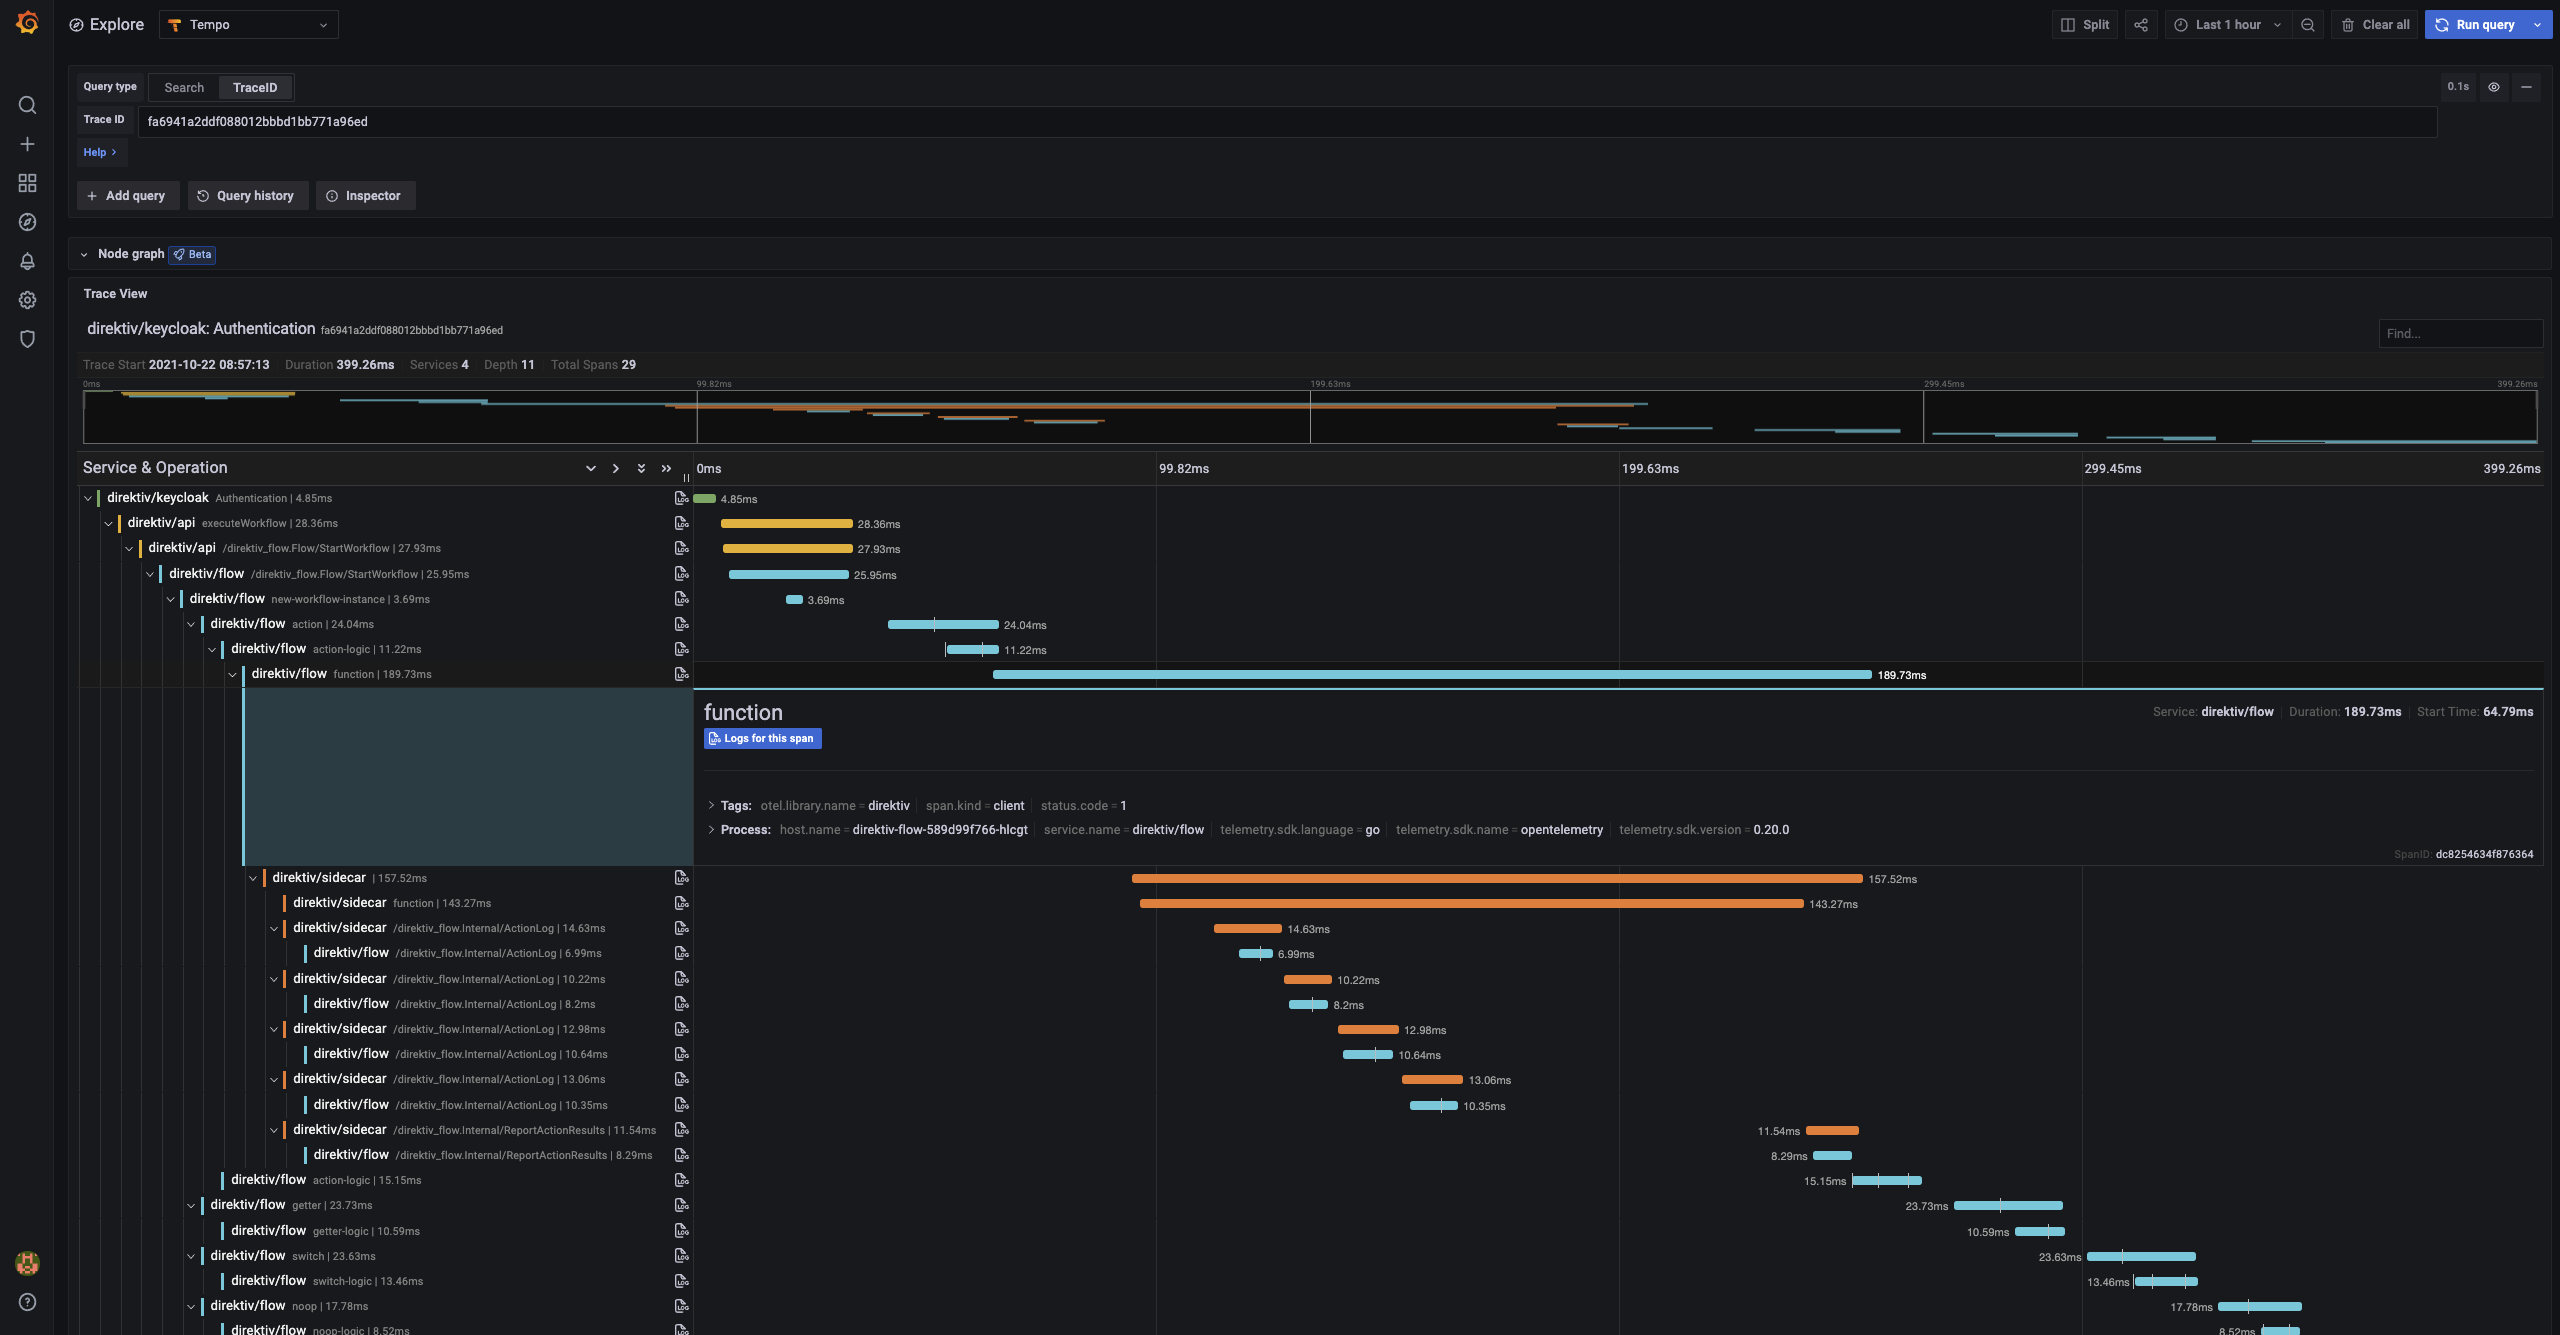Open the Tempo datasource dropdown

[x=248, y=25]
